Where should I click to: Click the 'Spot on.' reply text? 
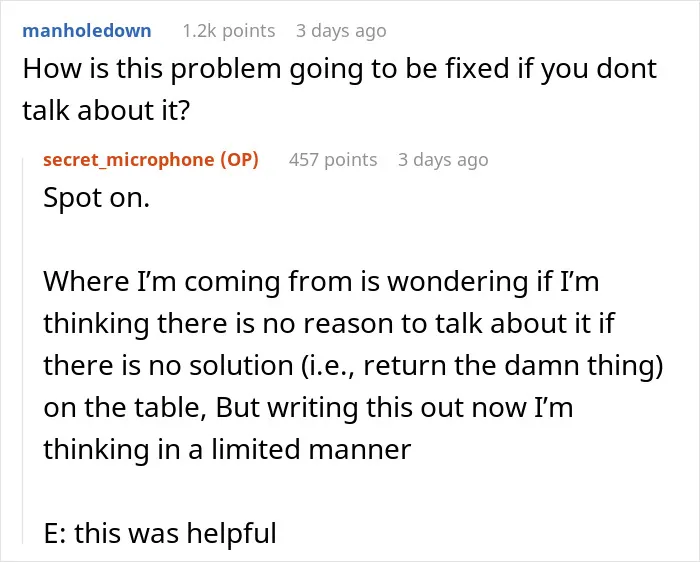tap(96, 198)
